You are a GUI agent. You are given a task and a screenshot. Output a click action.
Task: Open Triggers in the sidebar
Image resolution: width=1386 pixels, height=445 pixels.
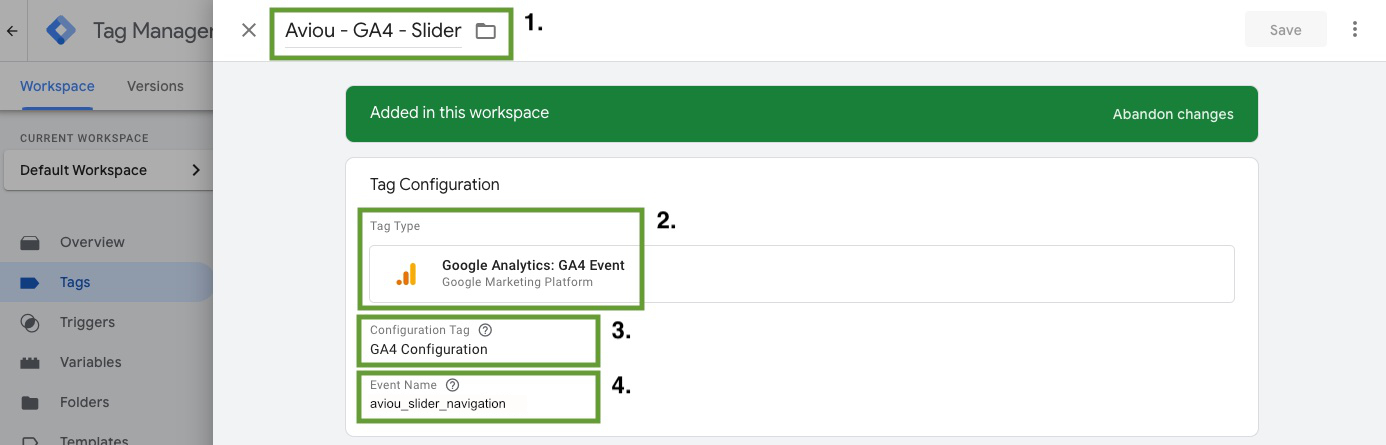point(87,322)
